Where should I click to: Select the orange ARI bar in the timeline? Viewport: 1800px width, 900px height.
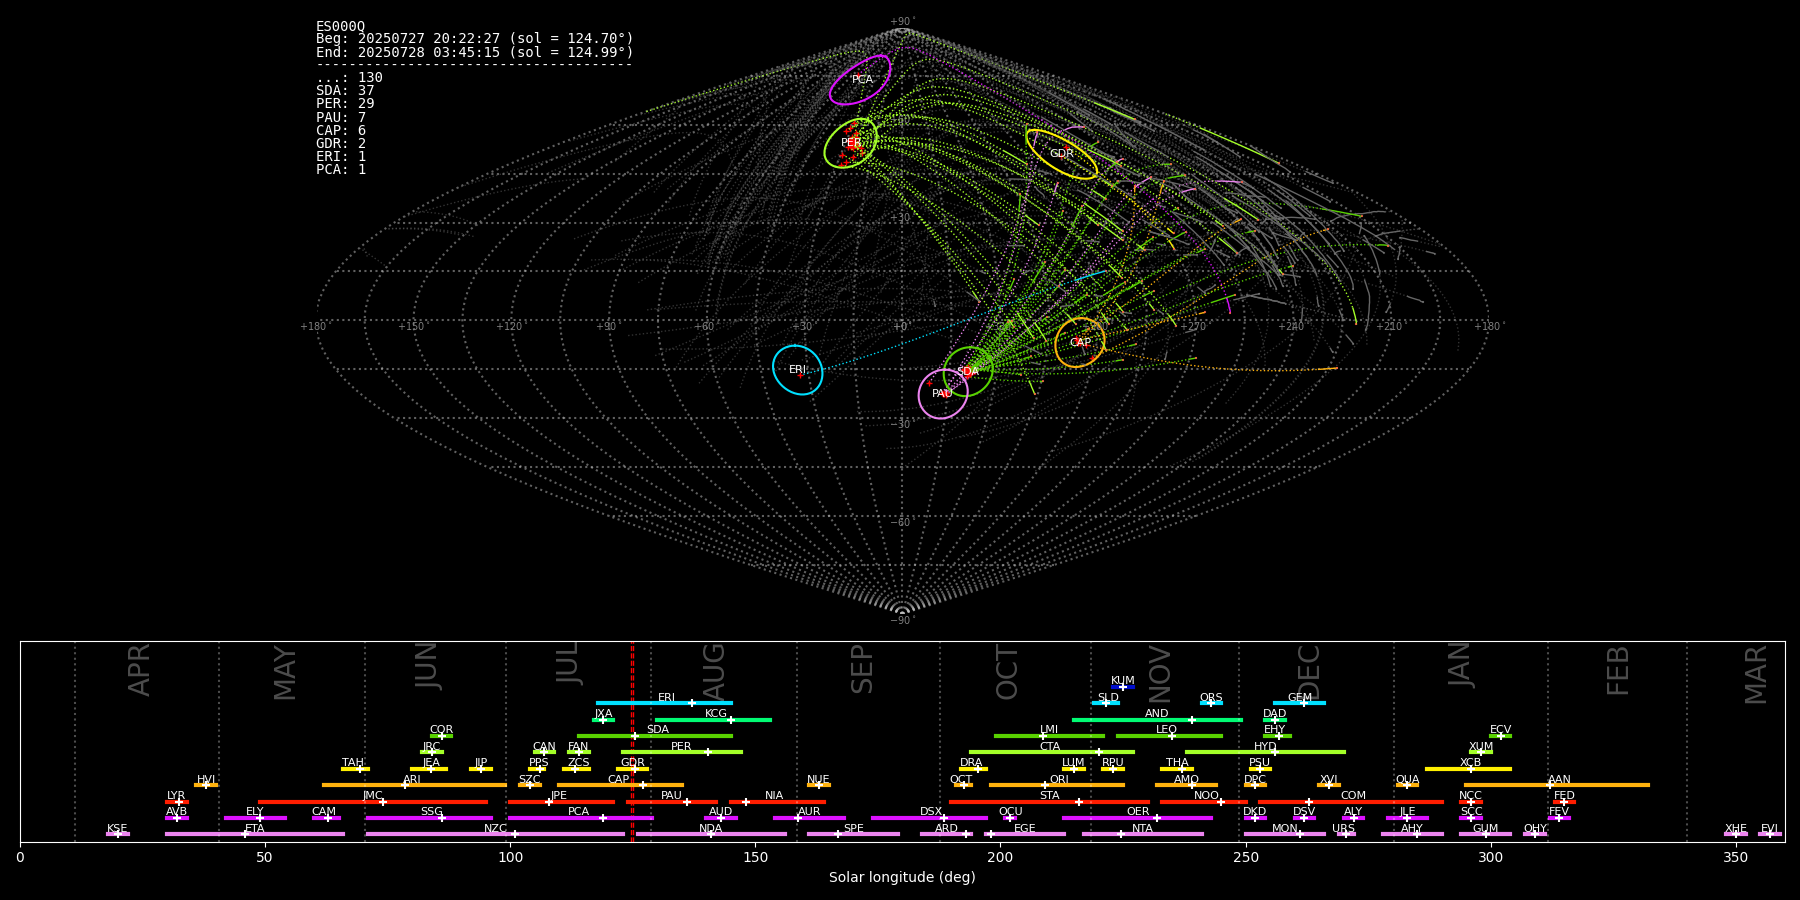point(414,785)
